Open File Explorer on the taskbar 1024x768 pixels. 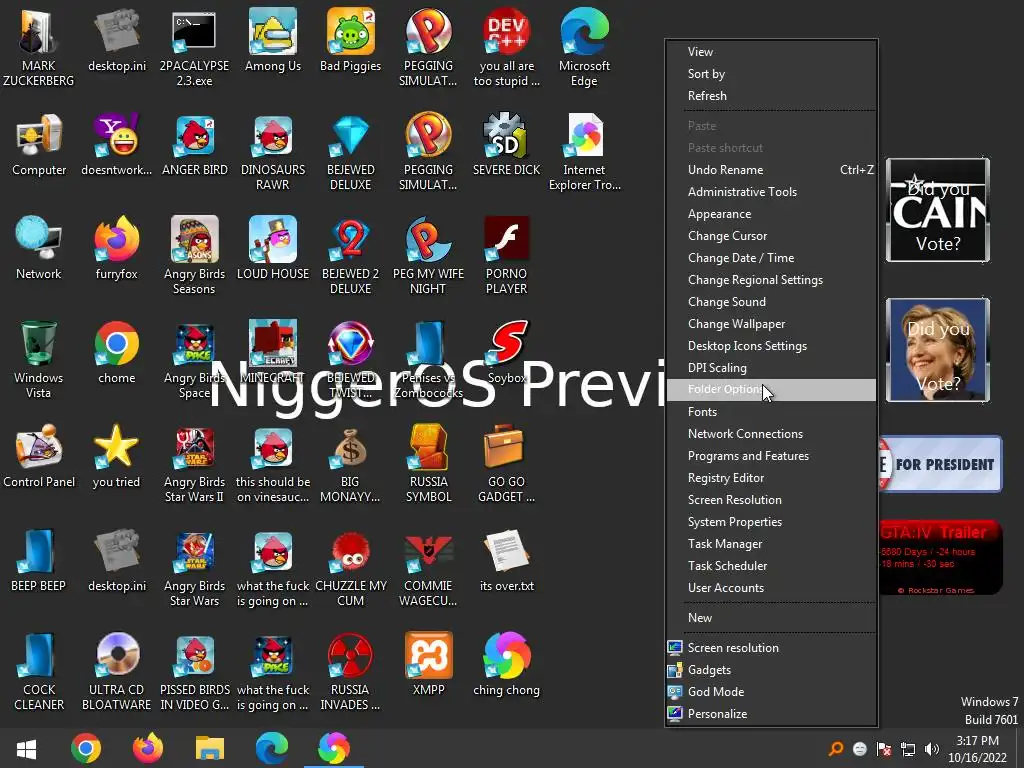[x=210, y=748]
